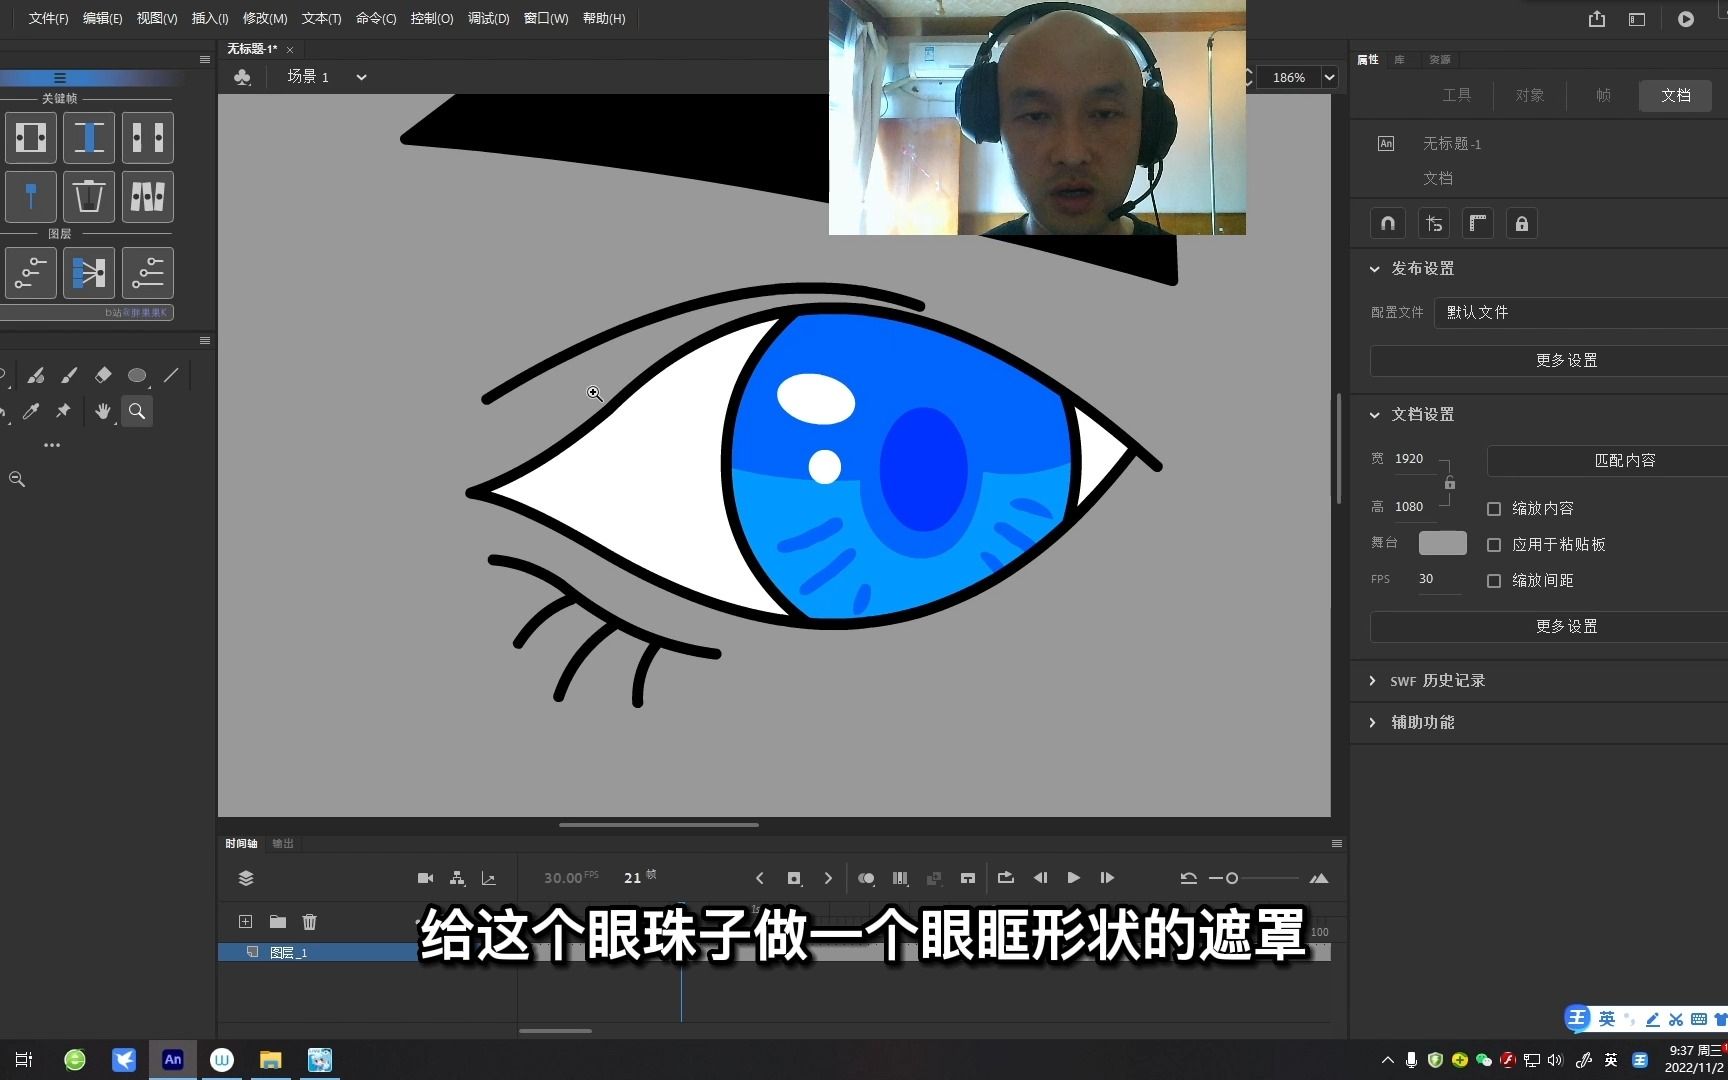Delete the selected timeline layer

310,921
